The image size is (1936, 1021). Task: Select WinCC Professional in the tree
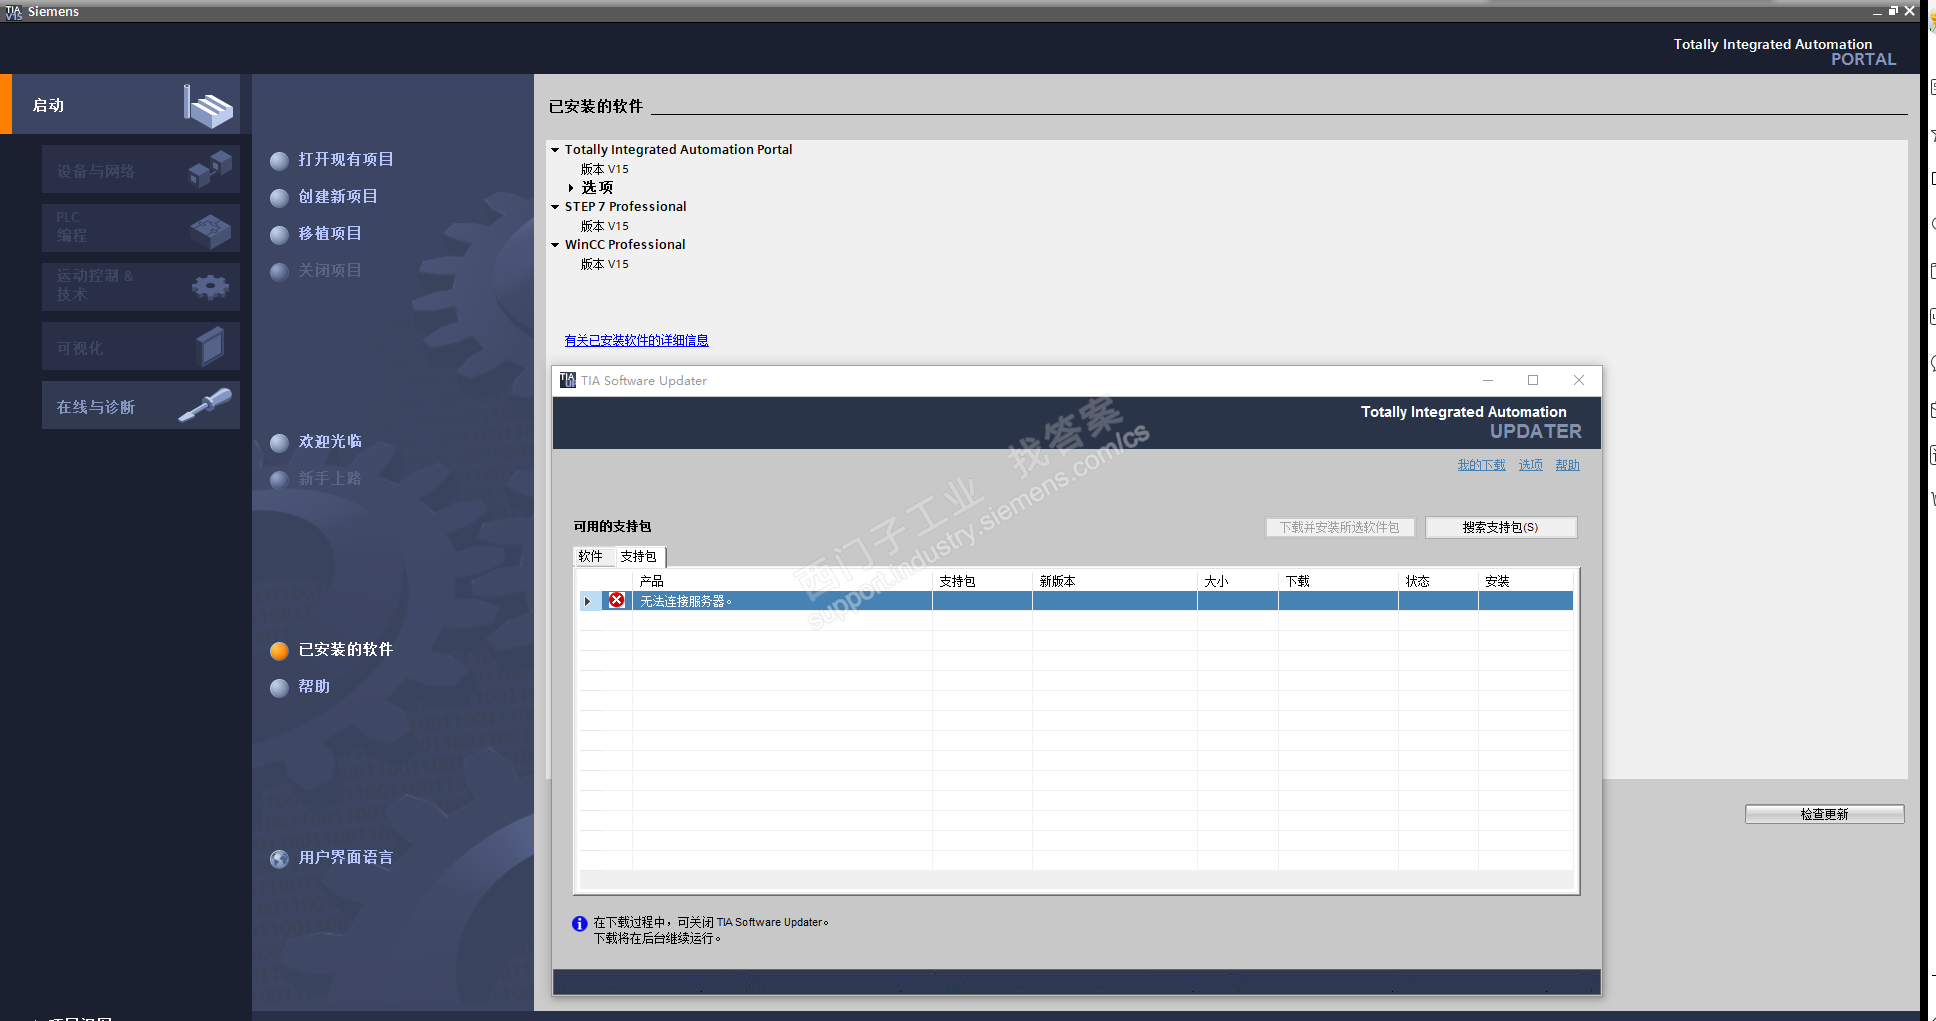[625, 245]
